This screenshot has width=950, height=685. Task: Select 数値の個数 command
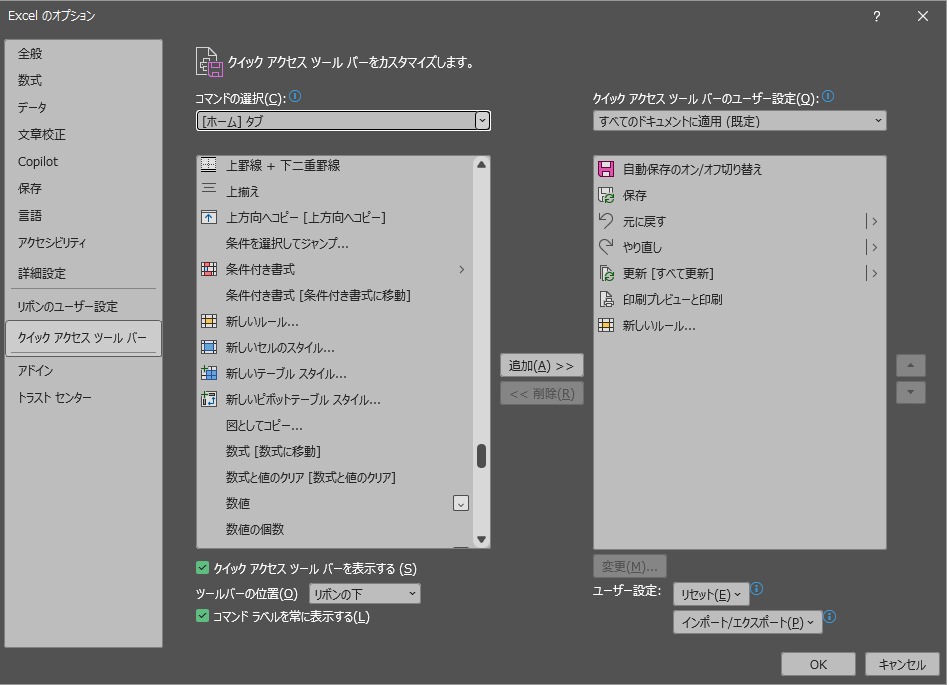[335, 529]
